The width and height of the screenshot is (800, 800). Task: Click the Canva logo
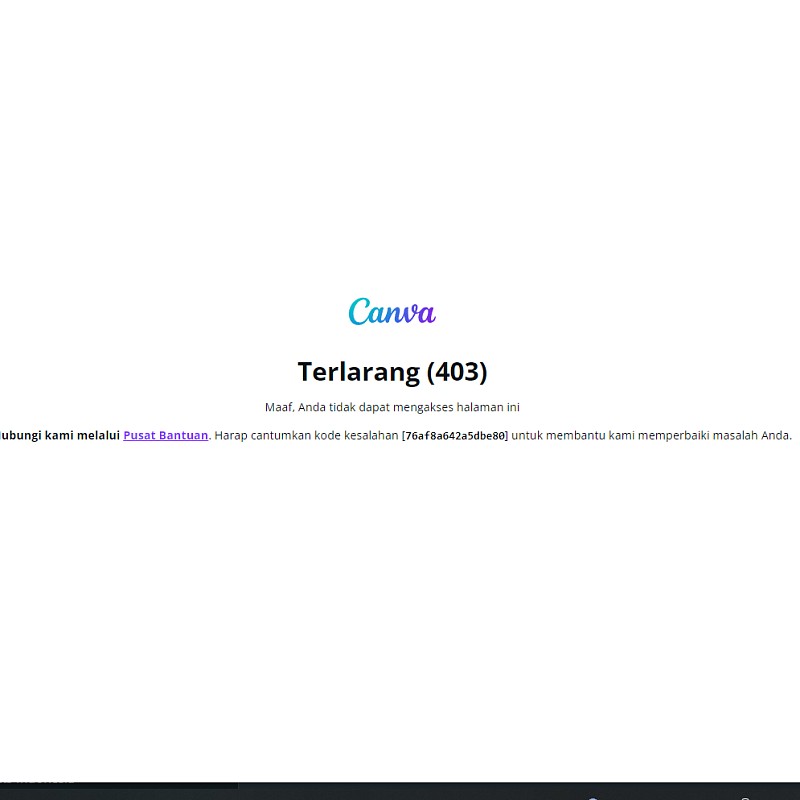[392, 312]
